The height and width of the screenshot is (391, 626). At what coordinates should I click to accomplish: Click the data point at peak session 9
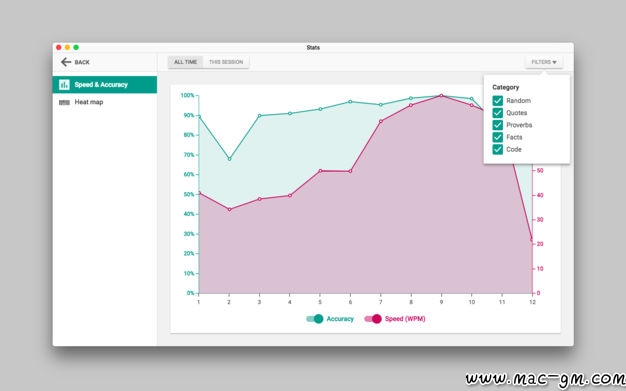click(x=441, y=96)
